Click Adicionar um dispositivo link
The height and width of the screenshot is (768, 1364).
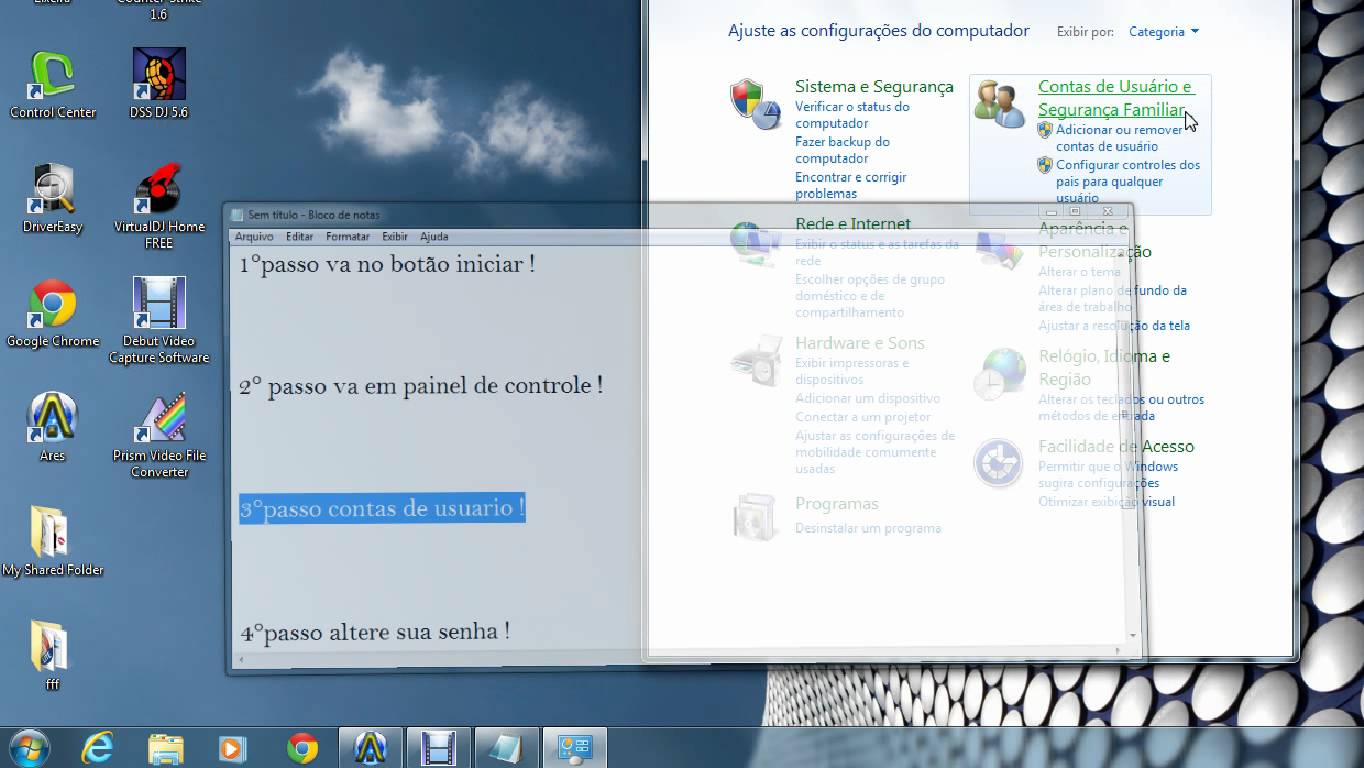point(867,399)
